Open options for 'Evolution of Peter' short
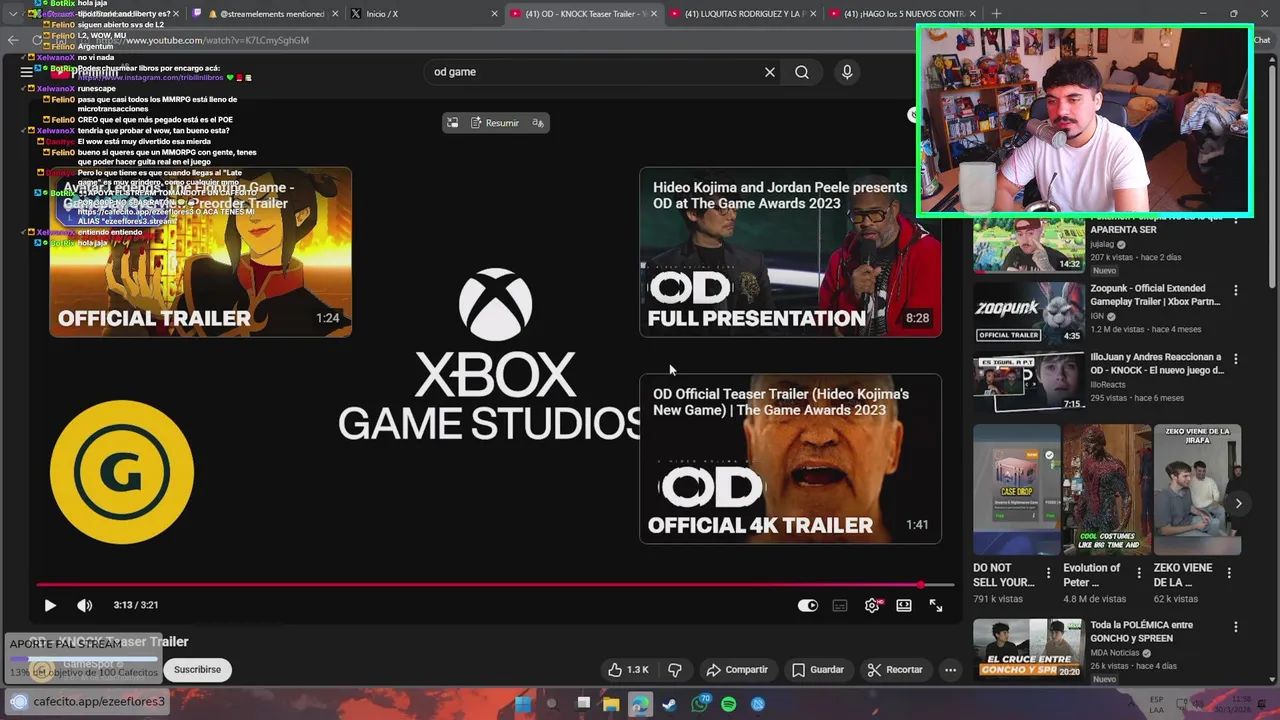Screen dimensions: 1280x720 pyautogui.click(x=1139, y=573)
